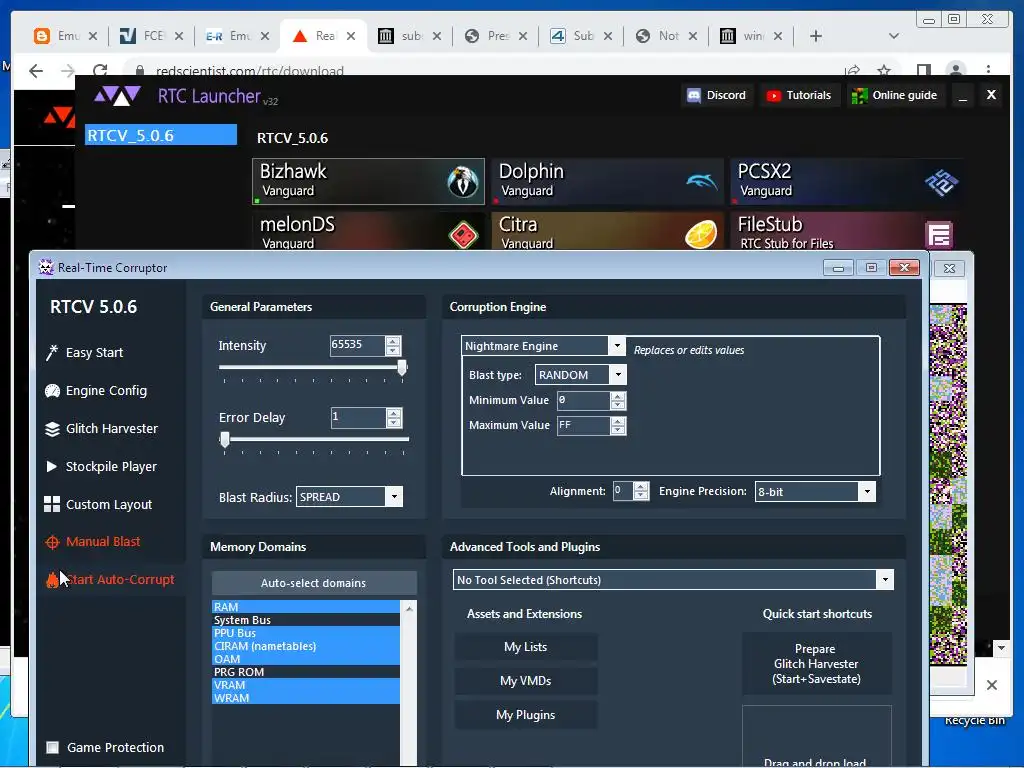Screen dimensions: 1024x768
Task: Click Bizhawk penguin icon in launcher
Action: pyautogui.click(x=462, y=181)
